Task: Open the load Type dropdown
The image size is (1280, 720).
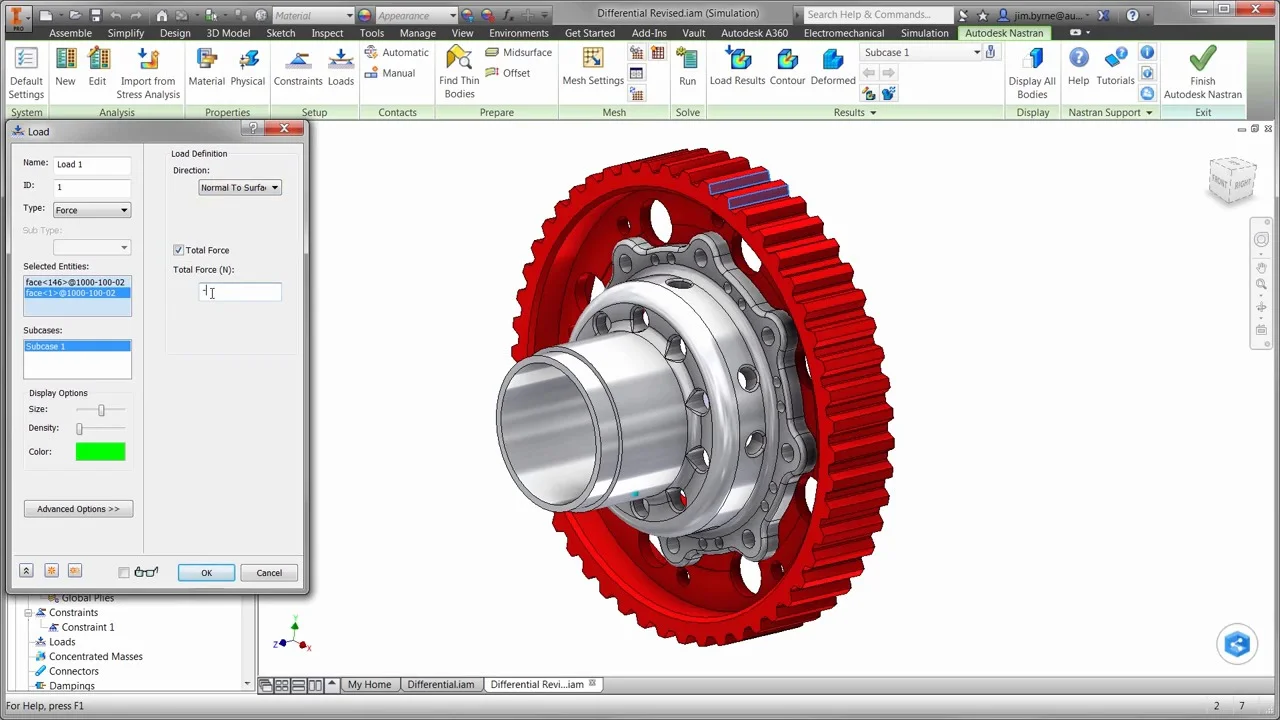Action: tap(91, 210)
